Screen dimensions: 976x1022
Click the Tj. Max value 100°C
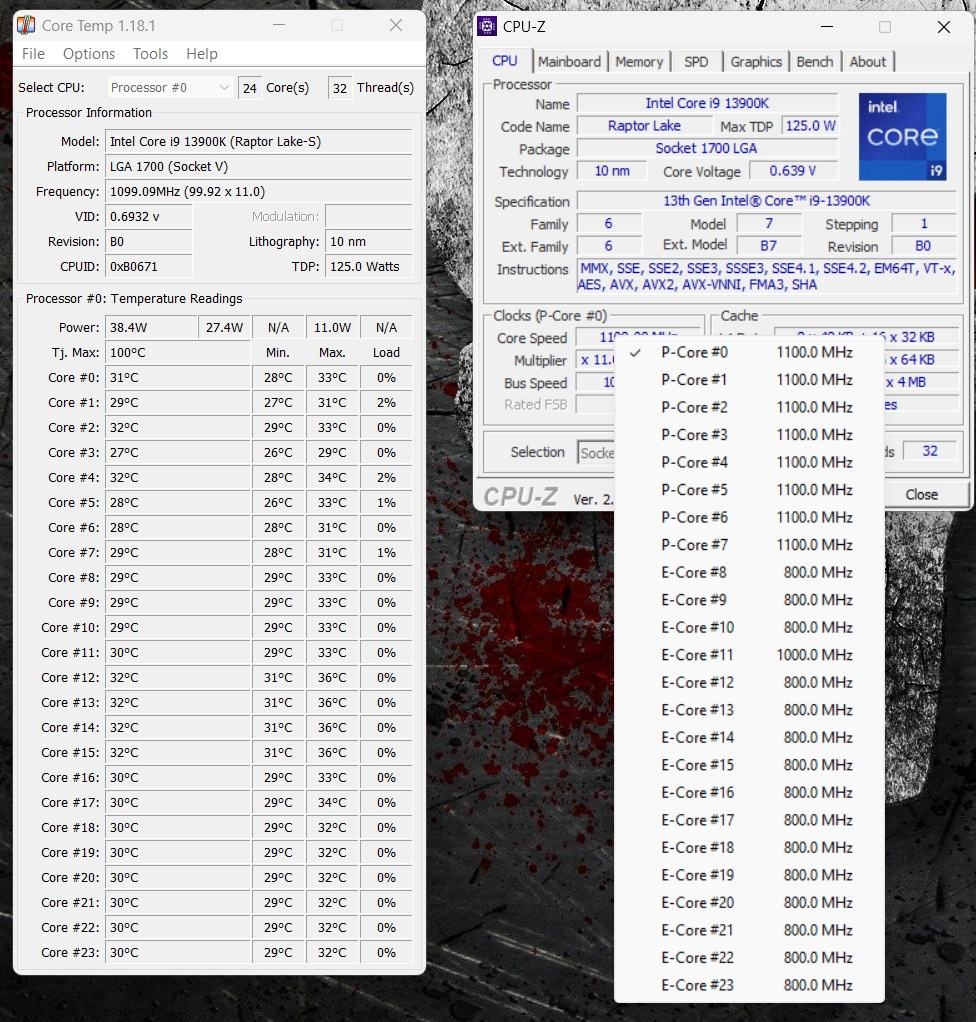[177, 353]
